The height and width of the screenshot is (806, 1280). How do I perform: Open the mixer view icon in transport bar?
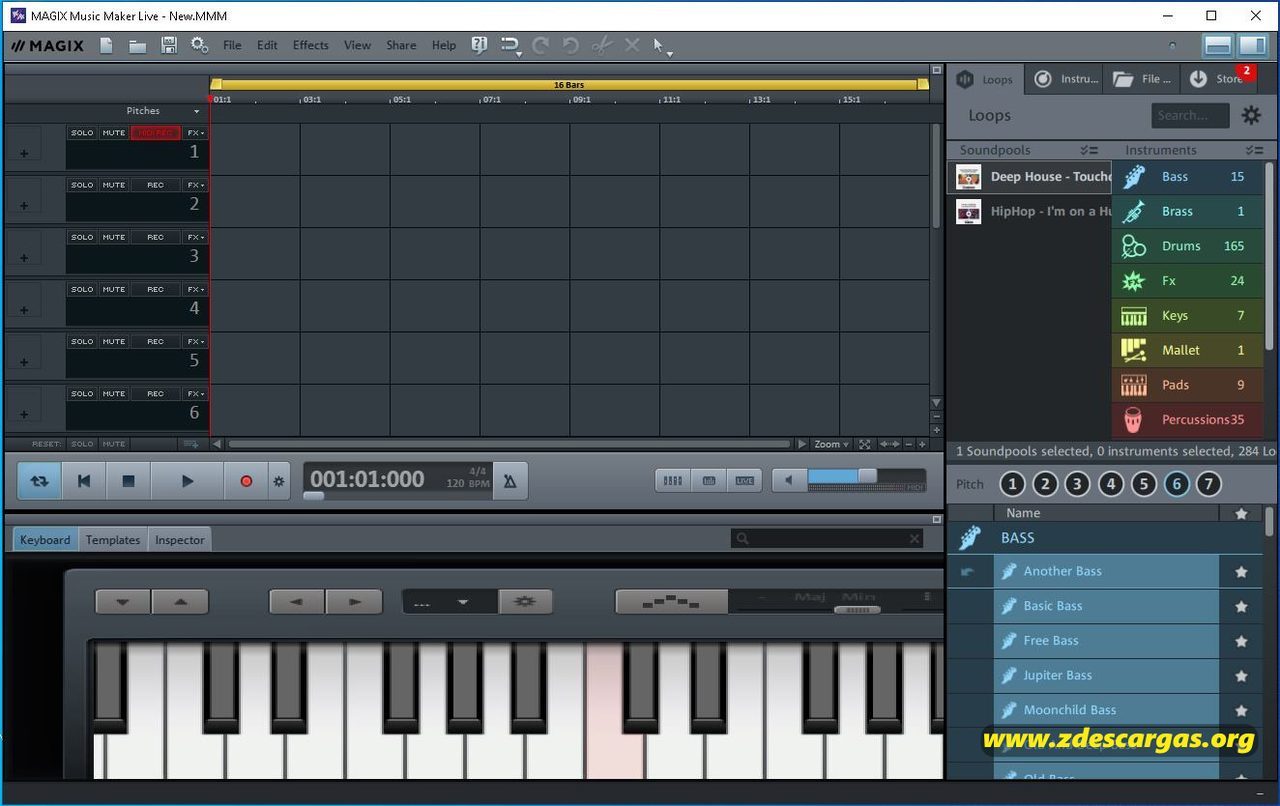click(x=673, y=481)
